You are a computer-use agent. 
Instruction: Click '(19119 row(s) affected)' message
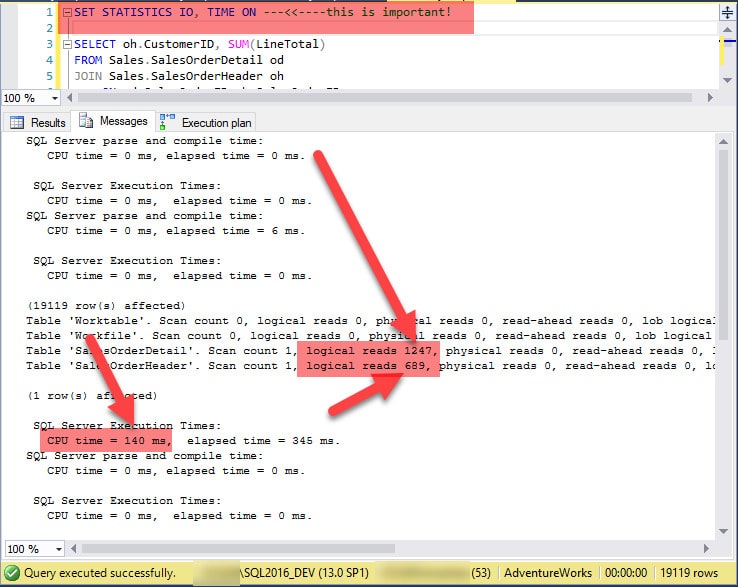pyautogui.click(x=106, y=306)
